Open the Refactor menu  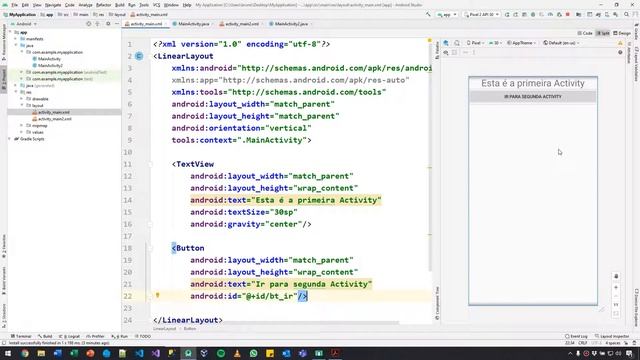pos(103,5)
